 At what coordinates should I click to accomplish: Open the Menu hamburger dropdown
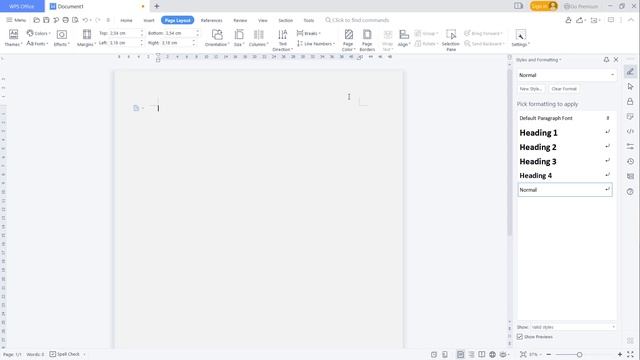(x=16, y=20)
